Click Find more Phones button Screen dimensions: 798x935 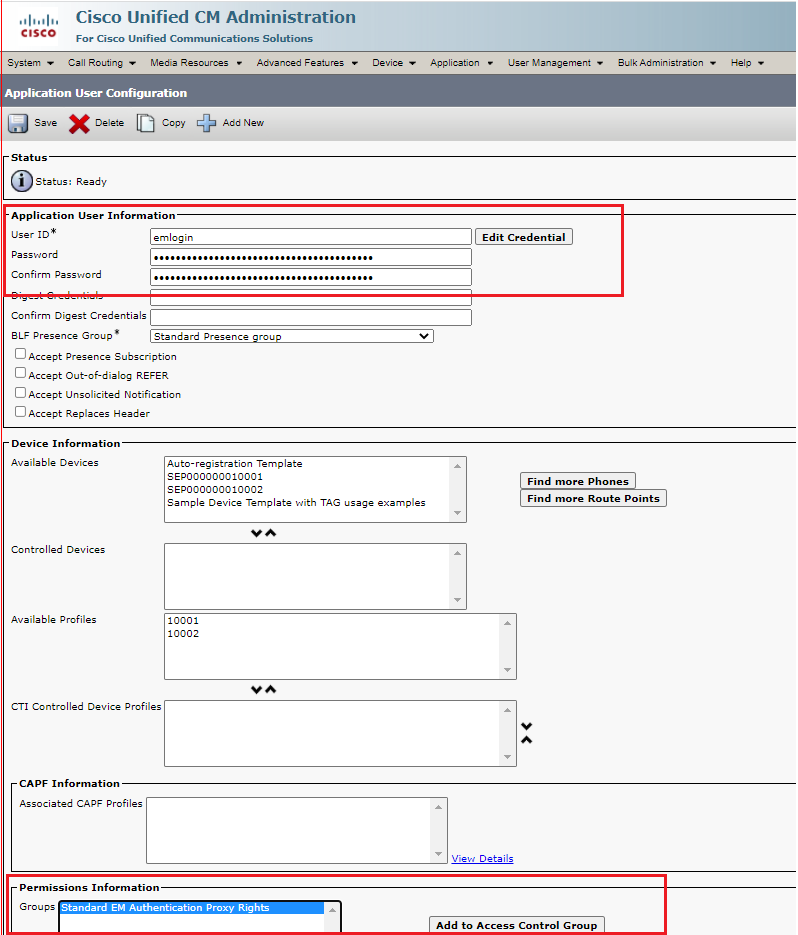click(578, 481)
